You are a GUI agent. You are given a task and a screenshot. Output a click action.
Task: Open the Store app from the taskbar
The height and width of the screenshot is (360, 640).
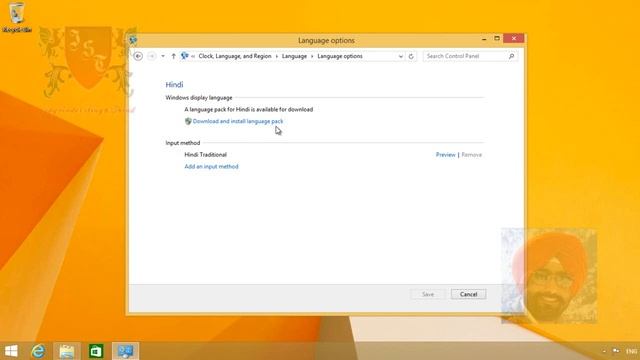pyautogui.click(x=96, y=351)
